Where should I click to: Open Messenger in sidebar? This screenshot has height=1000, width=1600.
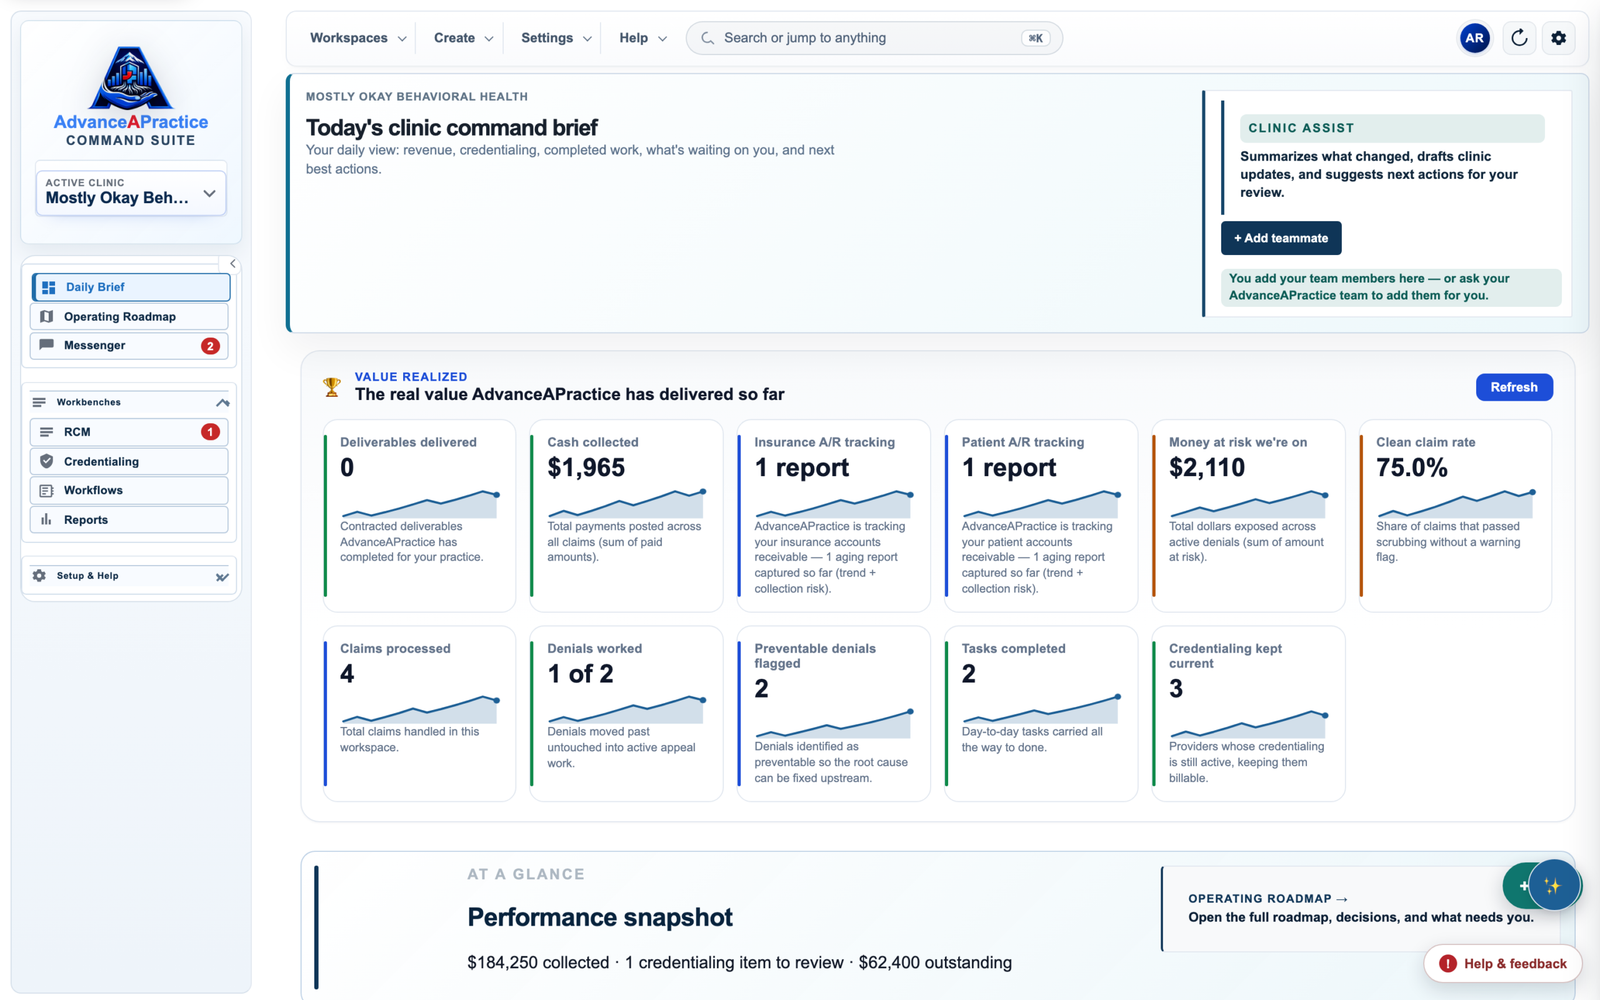(x=129, y=345)
